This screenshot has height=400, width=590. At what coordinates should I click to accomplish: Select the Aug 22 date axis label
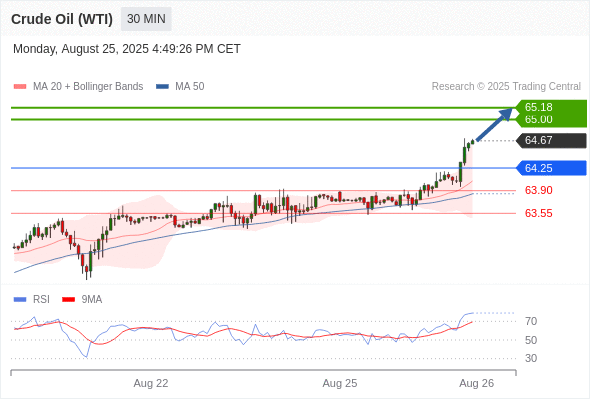point(151,383)
